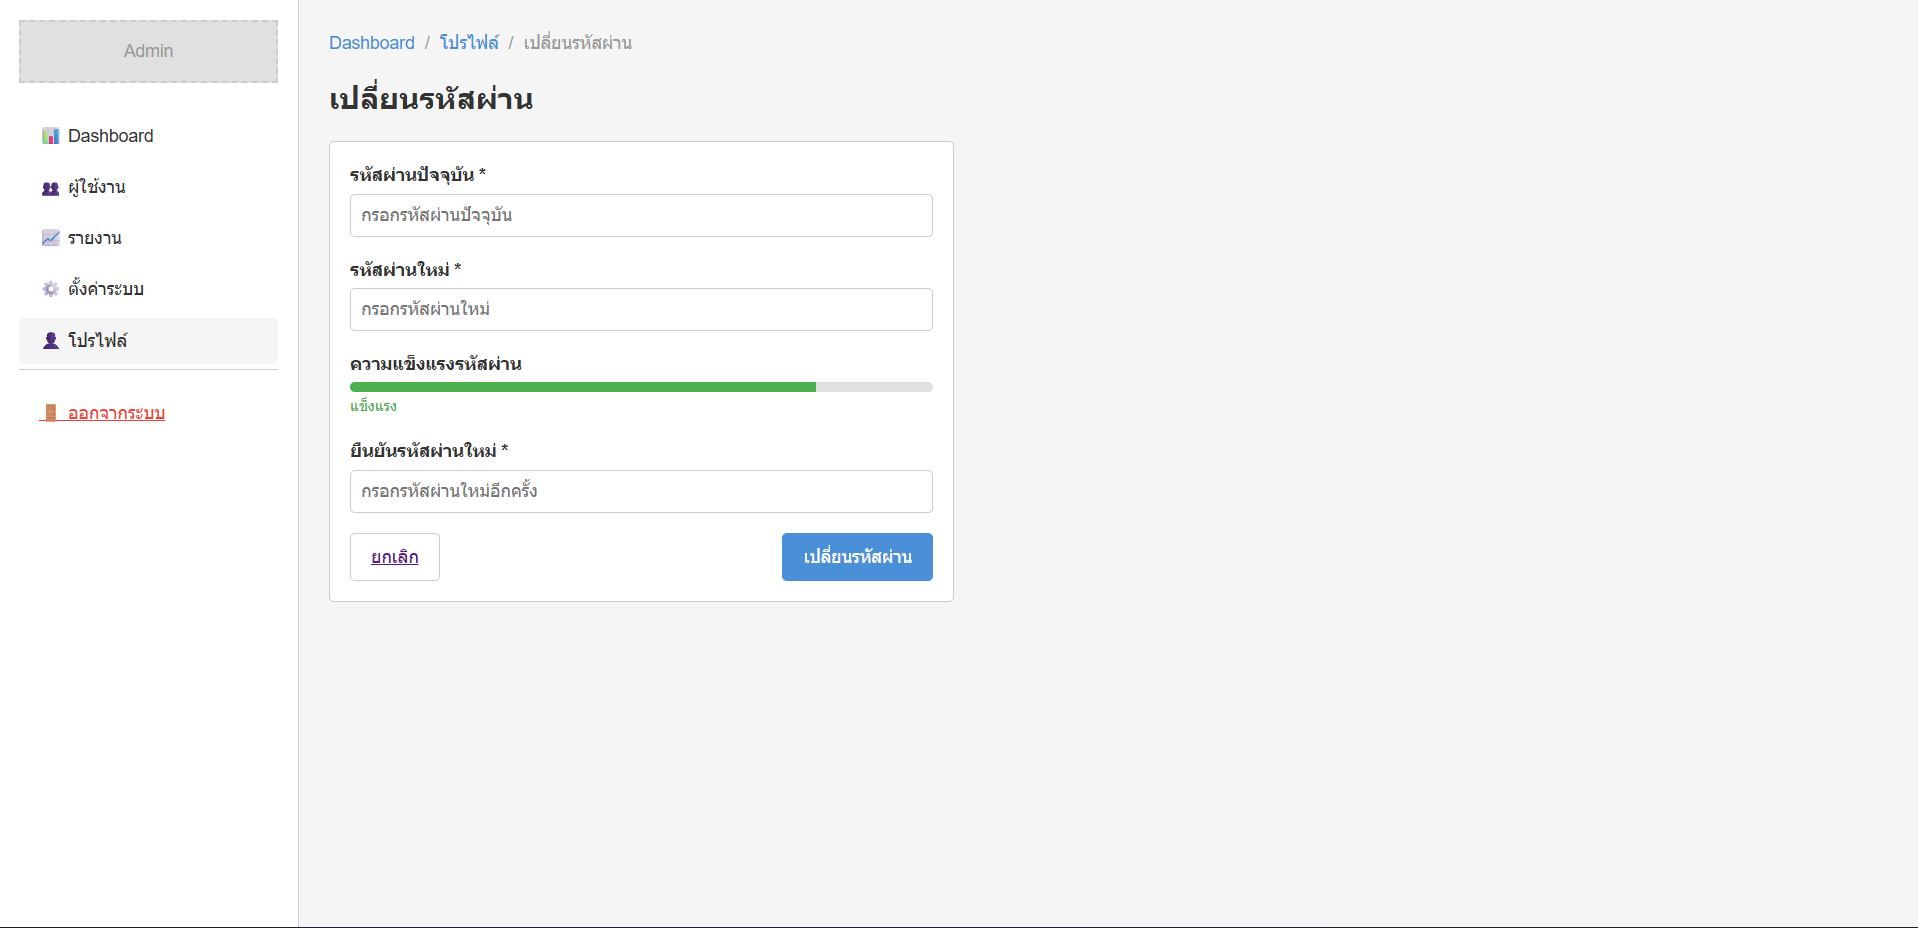Click the โปรไฟล์ breadcrumb link
Image resolution: width=1918 pixels, height=928 pixels.
469,43
